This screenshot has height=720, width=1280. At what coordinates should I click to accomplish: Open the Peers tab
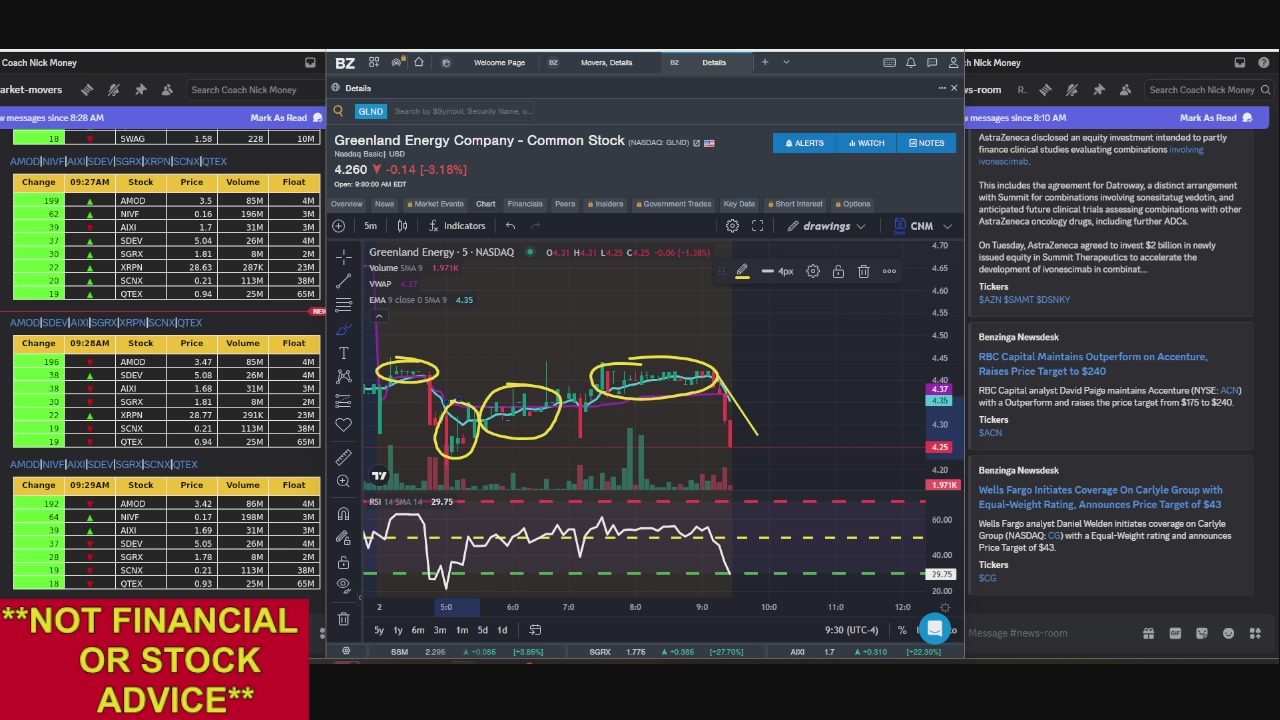tap(565, 204)
